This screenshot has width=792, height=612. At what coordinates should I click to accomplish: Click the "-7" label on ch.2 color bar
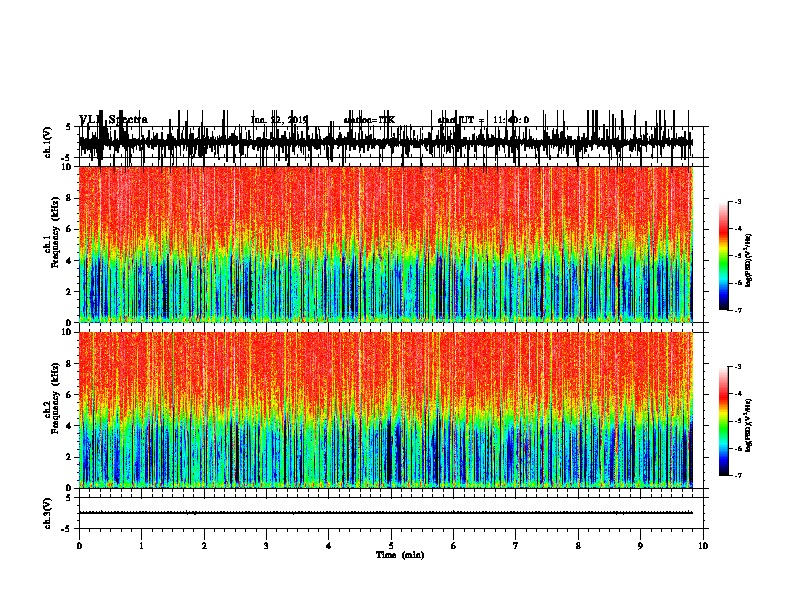(x=738, y=476)
